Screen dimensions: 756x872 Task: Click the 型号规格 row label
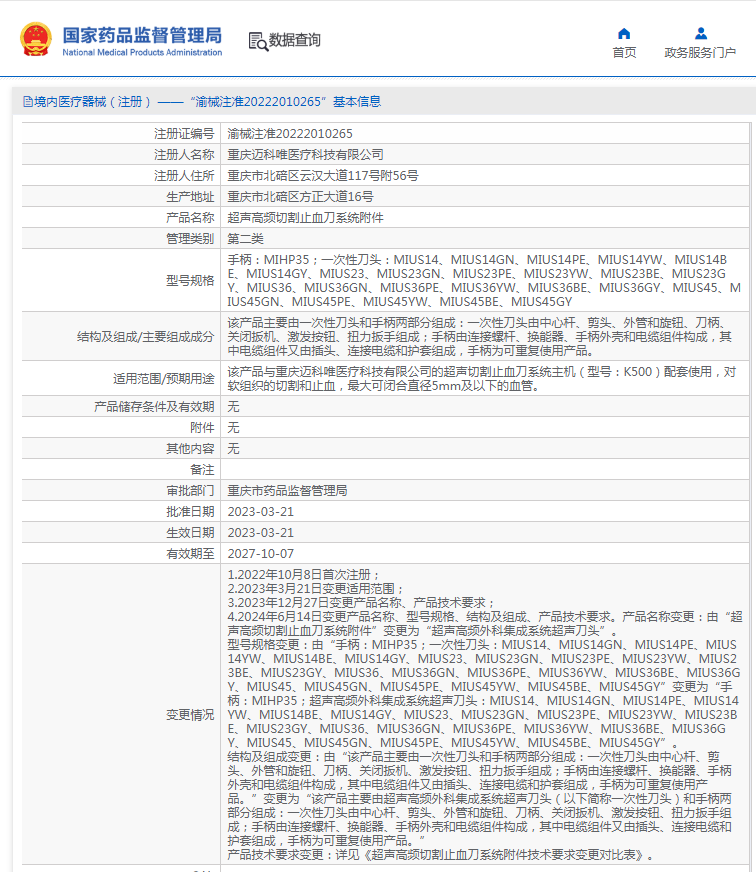(x=190, y=281)
